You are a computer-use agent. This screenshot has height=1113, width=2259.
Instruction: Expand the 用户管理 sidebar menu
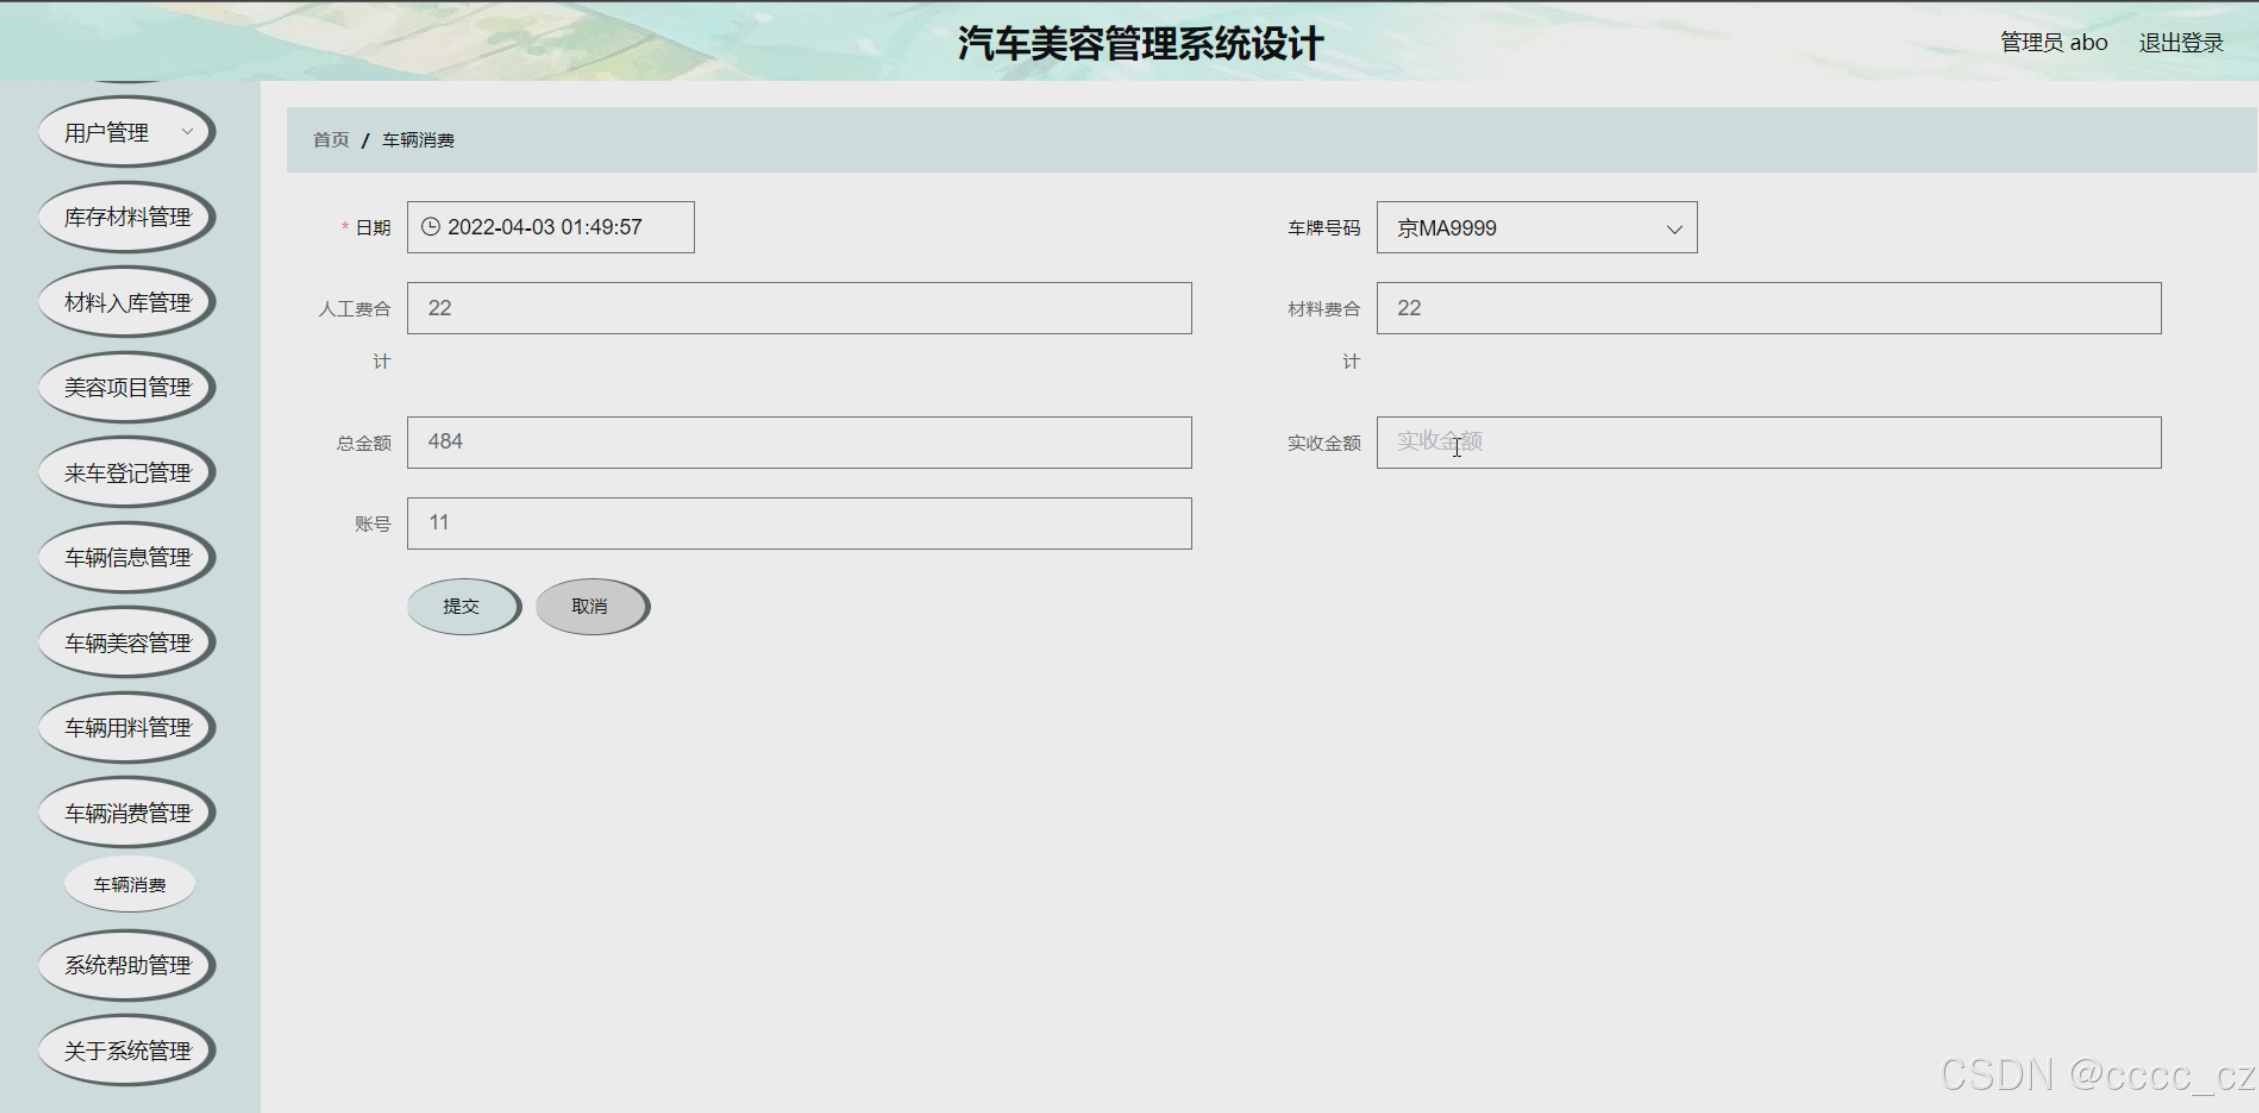click(x=124, y=130)
